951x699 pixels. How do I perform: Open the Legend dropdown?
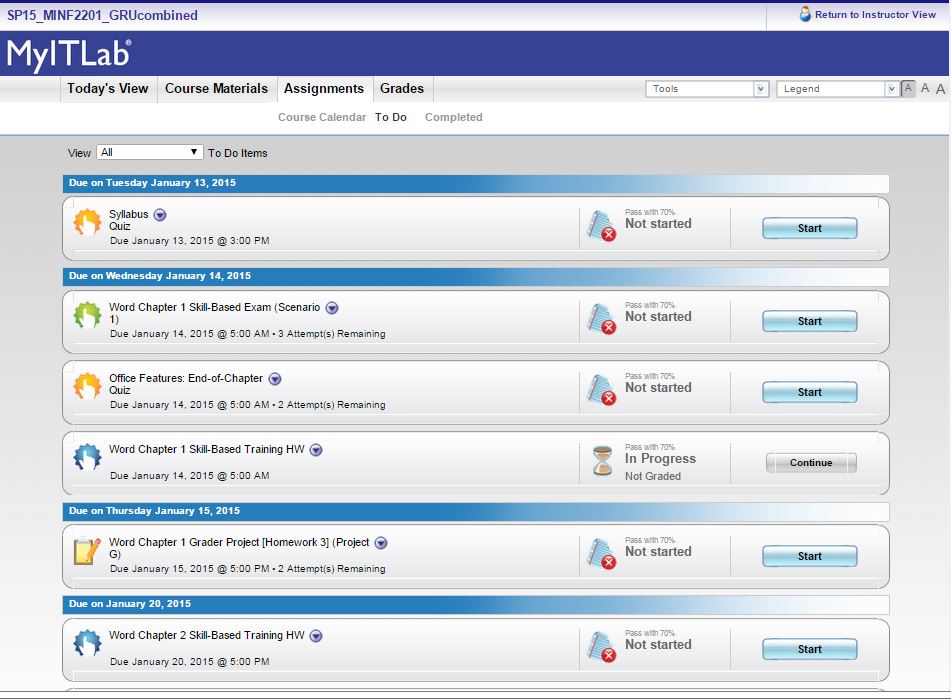[x=837, y=89]
